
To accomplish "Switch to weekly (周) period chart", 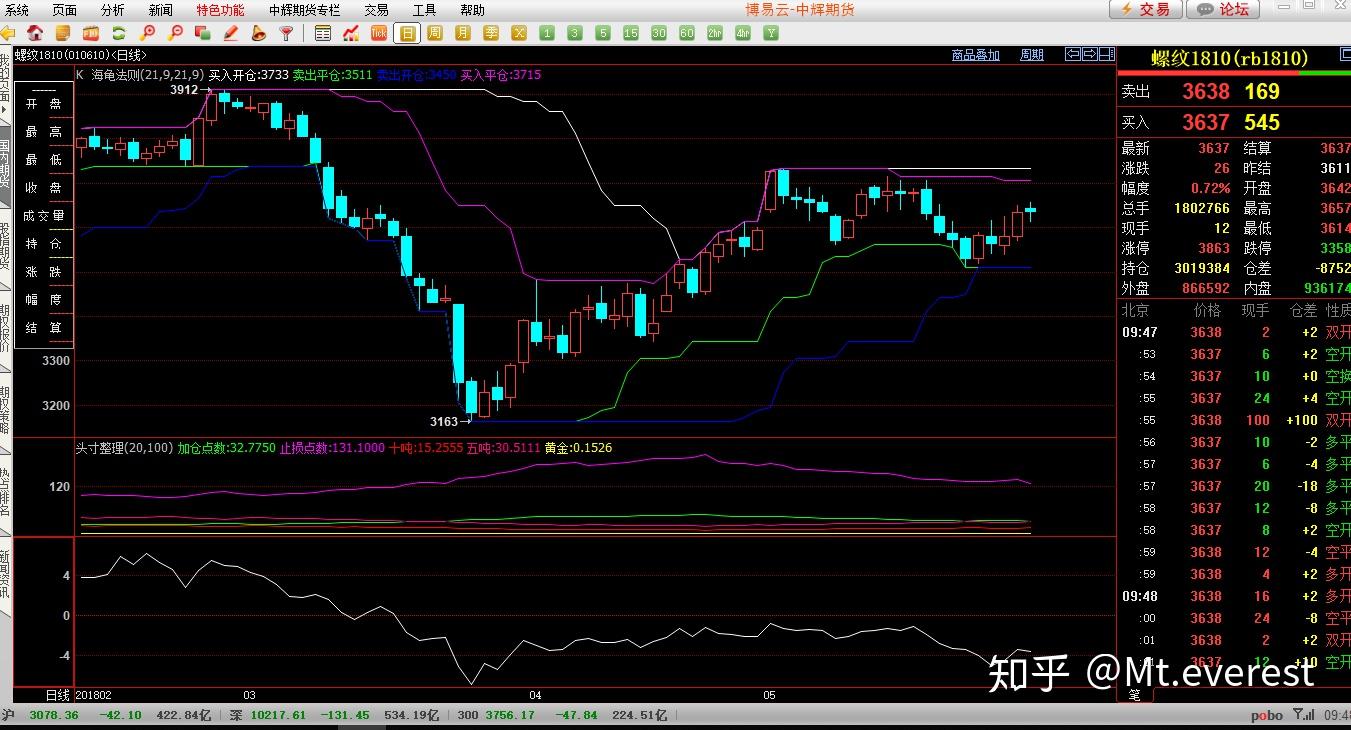I will pyautogui.click(x=435, y=33).
